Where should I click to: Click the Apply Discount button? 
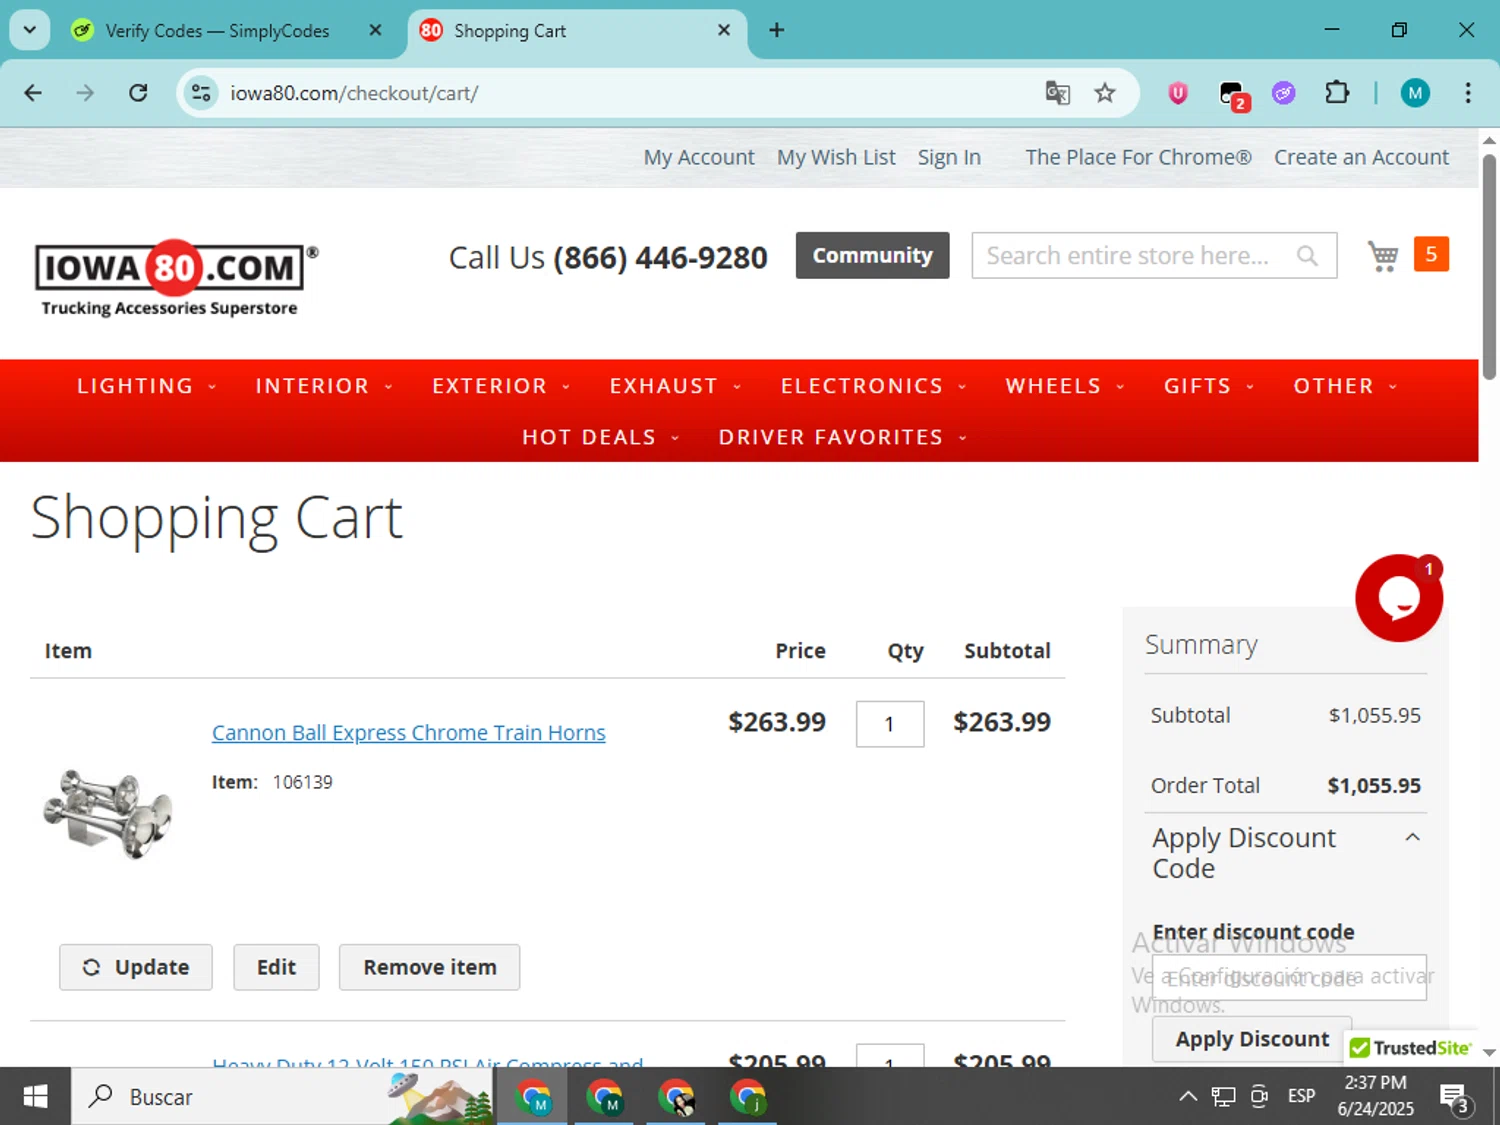click(x=1252, y=1039)
